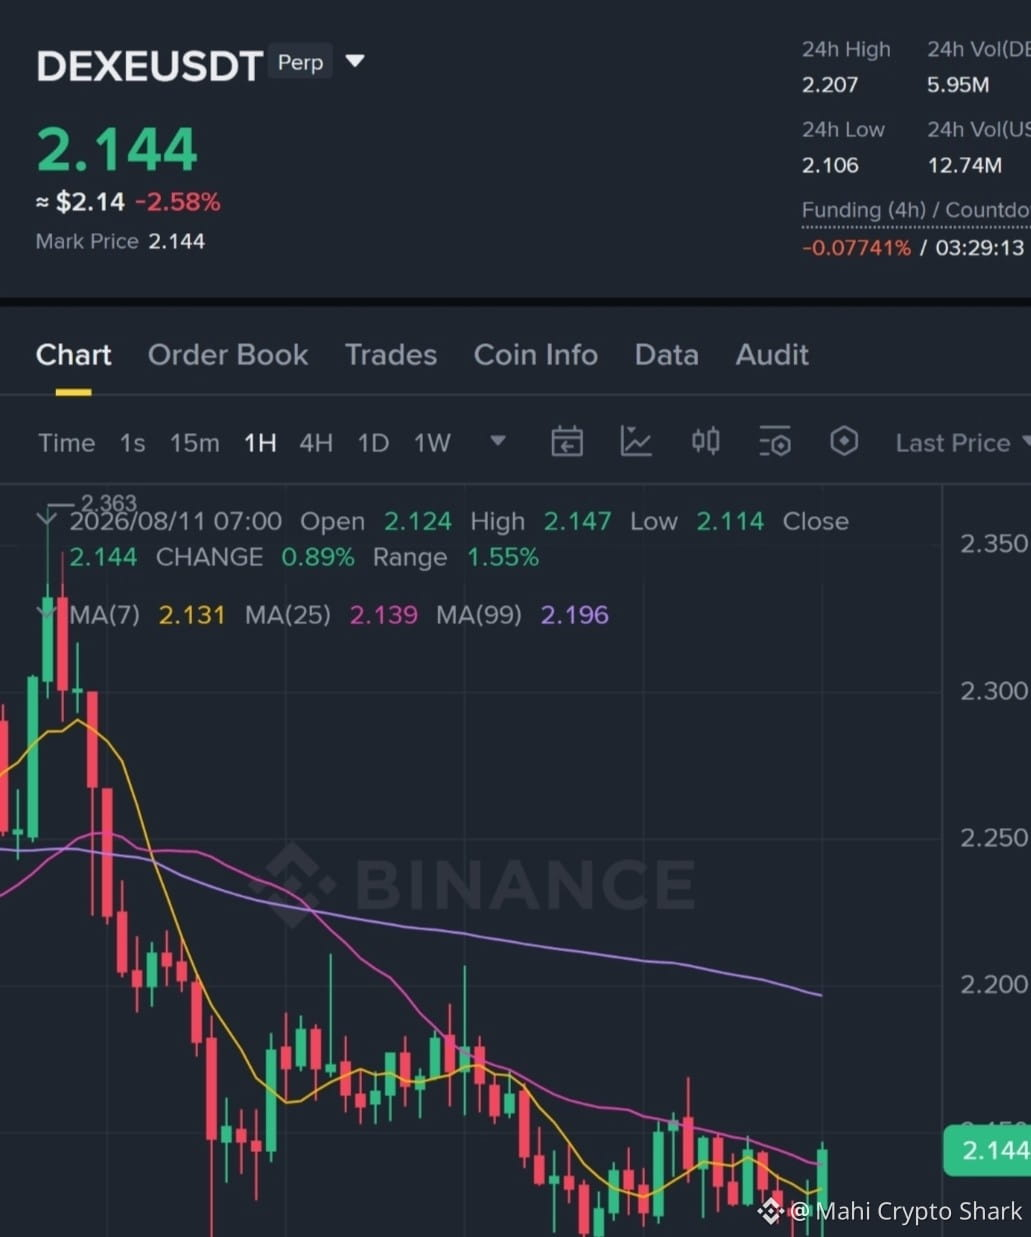Select the 4H interval
The image size is (1031, 1237).
[x=316, y=443]
